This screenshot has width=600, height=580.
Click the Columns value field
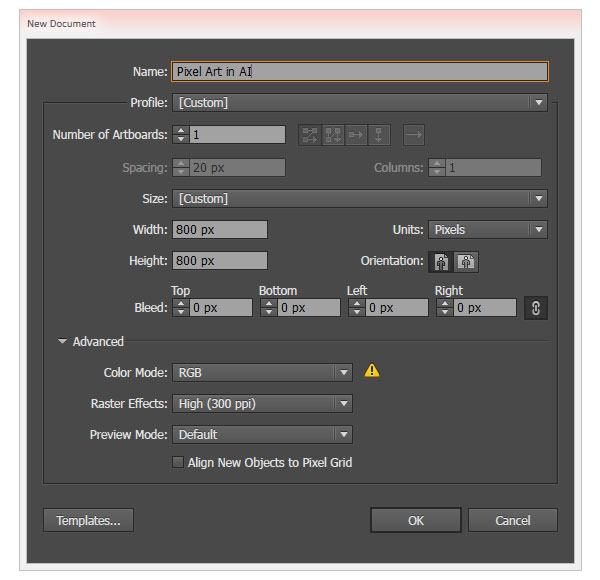pos(494,168)
